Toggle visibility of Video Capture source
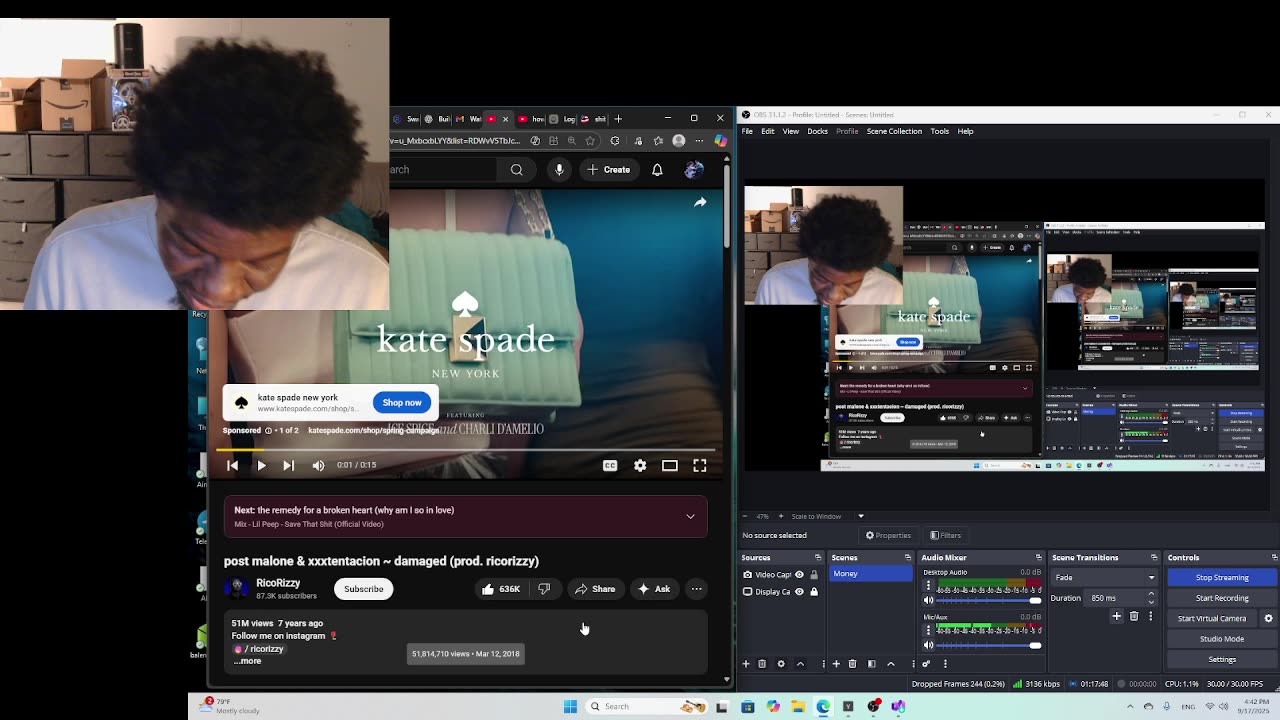The height and width of the screenshot is (720, 1280). pyautogui.click(x=799, y=575)
